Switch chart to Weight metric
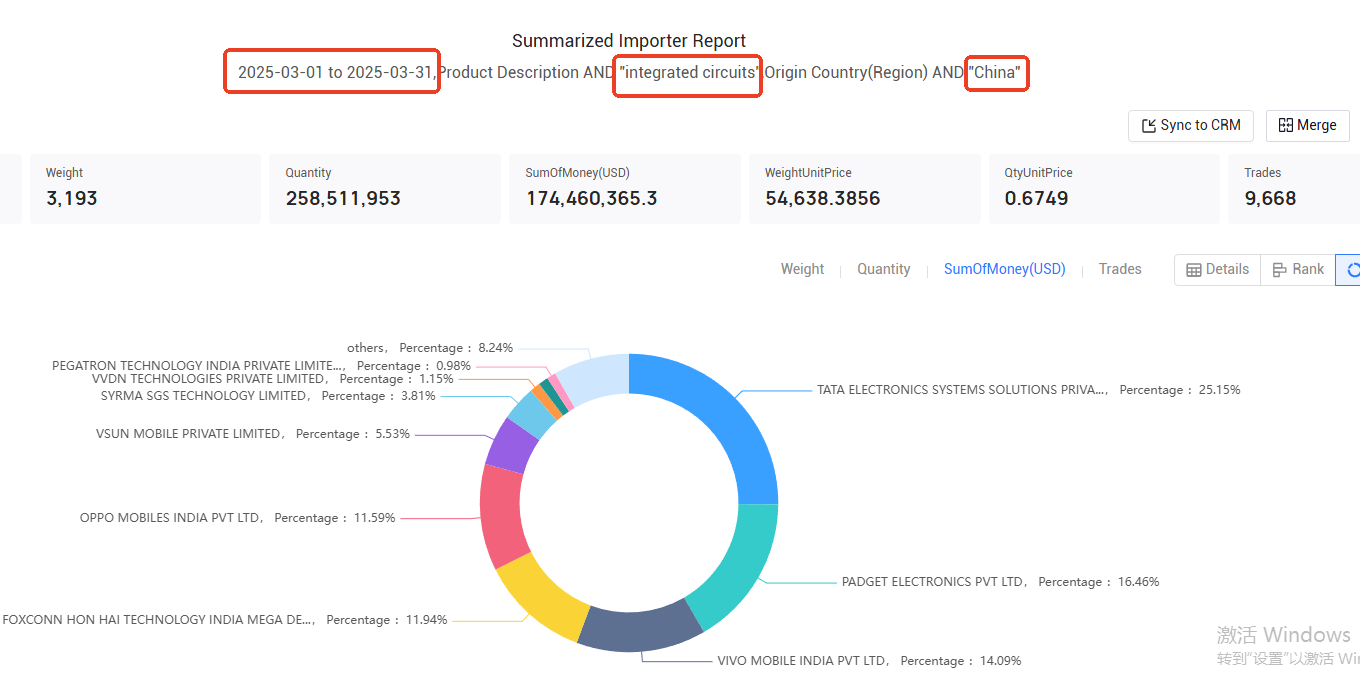 pyautogui.click(x=802, y=269)
